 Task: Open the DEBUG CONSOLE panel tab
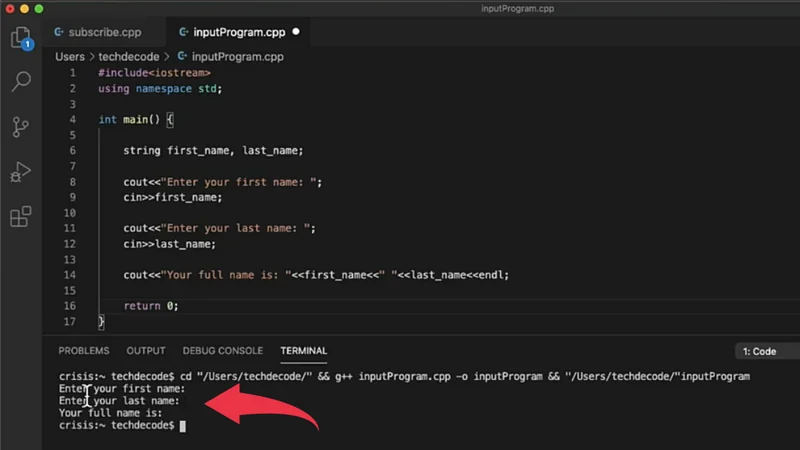click(x=222, y=351)
